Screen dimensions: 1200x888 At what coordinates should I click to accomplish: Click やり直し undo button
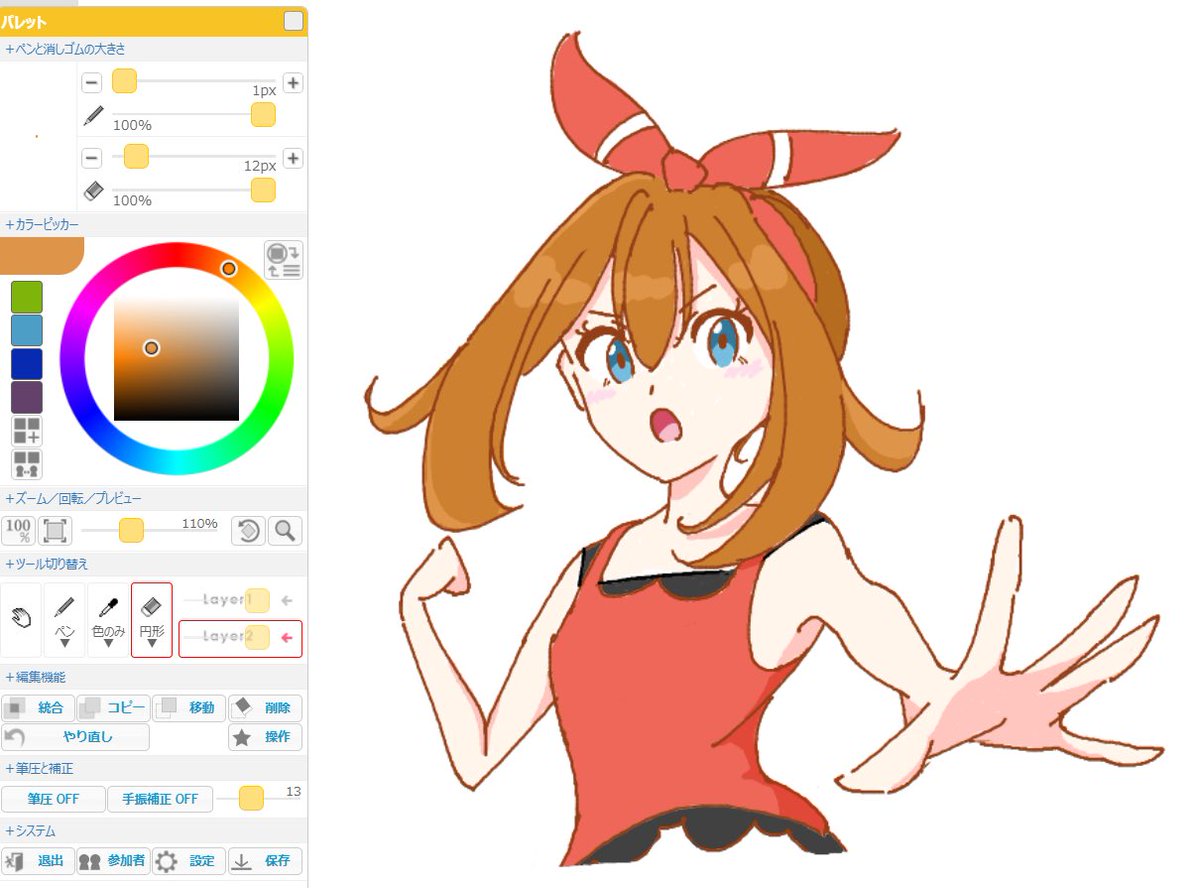pos(75,737)
